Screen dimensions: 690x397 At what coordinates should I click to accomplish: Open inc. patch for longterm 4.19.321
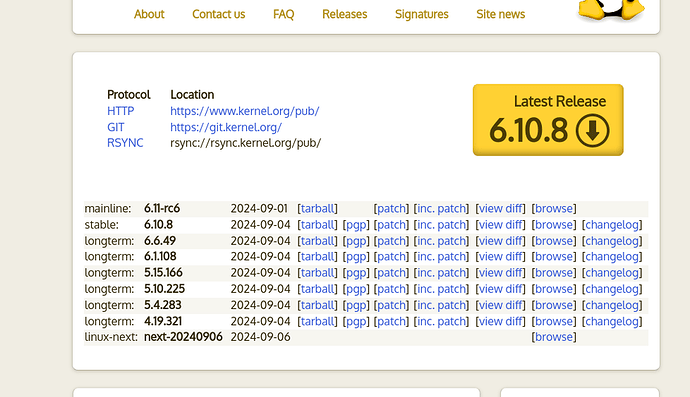pos(441,321)
